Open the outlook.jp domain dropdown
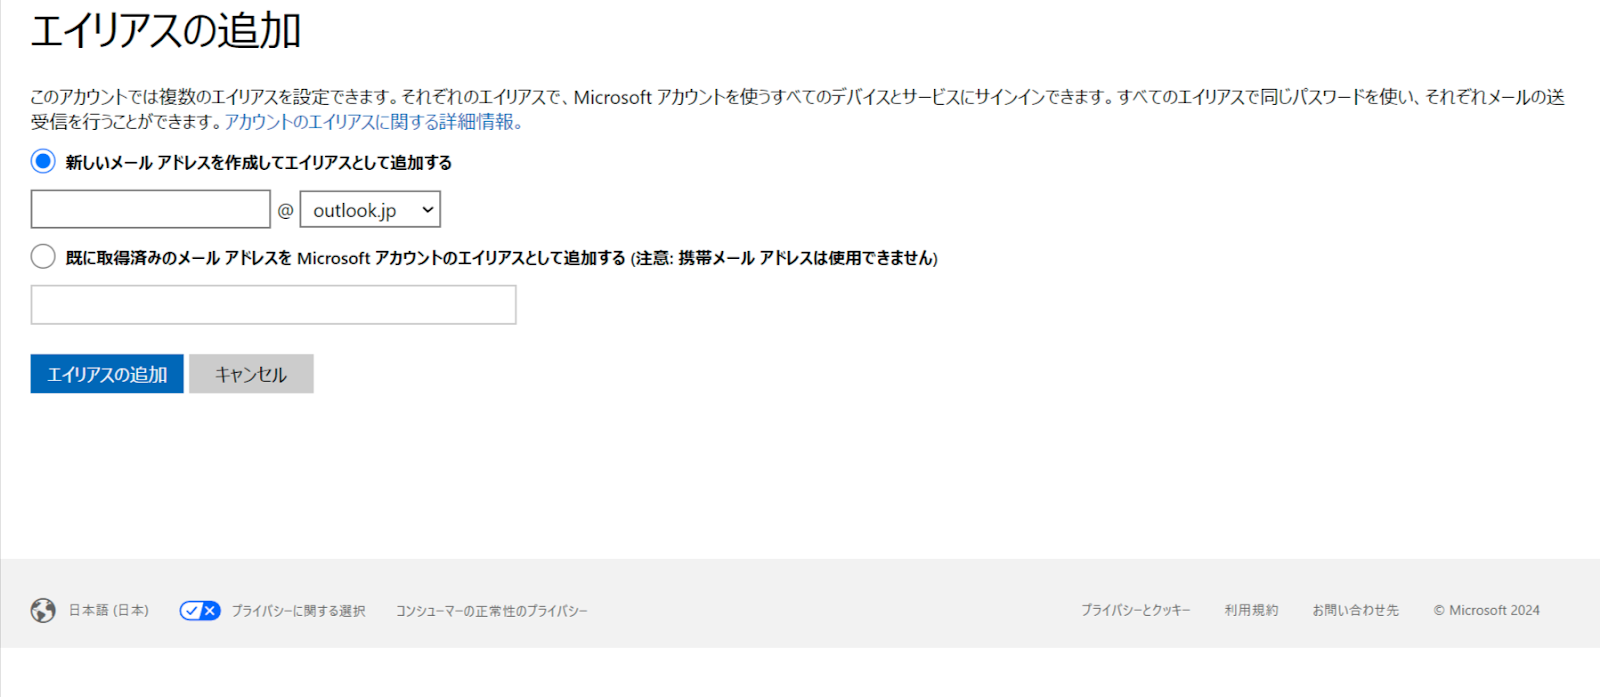Viewport: 1600px width, 697px height. 370,210
